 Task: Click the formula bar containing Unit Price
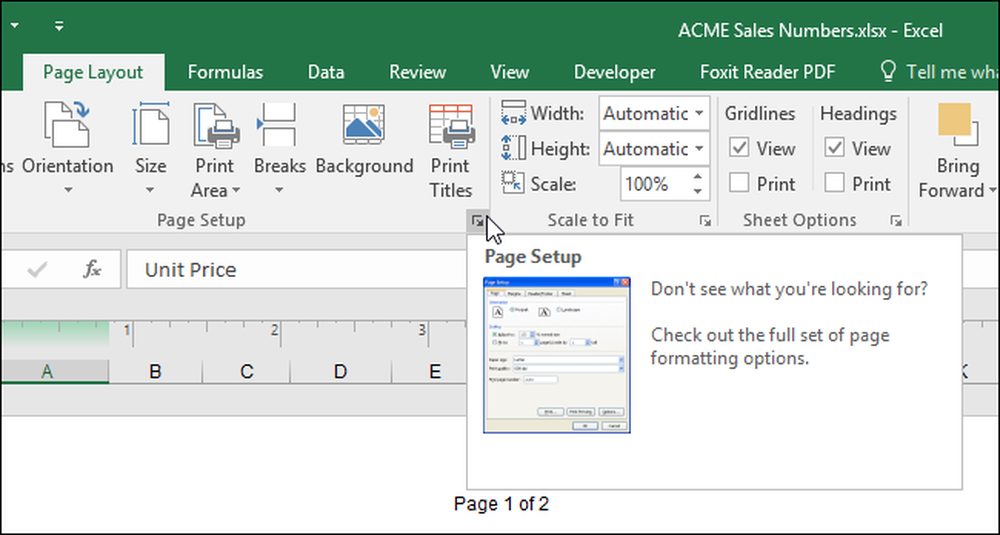coord(297,270)
